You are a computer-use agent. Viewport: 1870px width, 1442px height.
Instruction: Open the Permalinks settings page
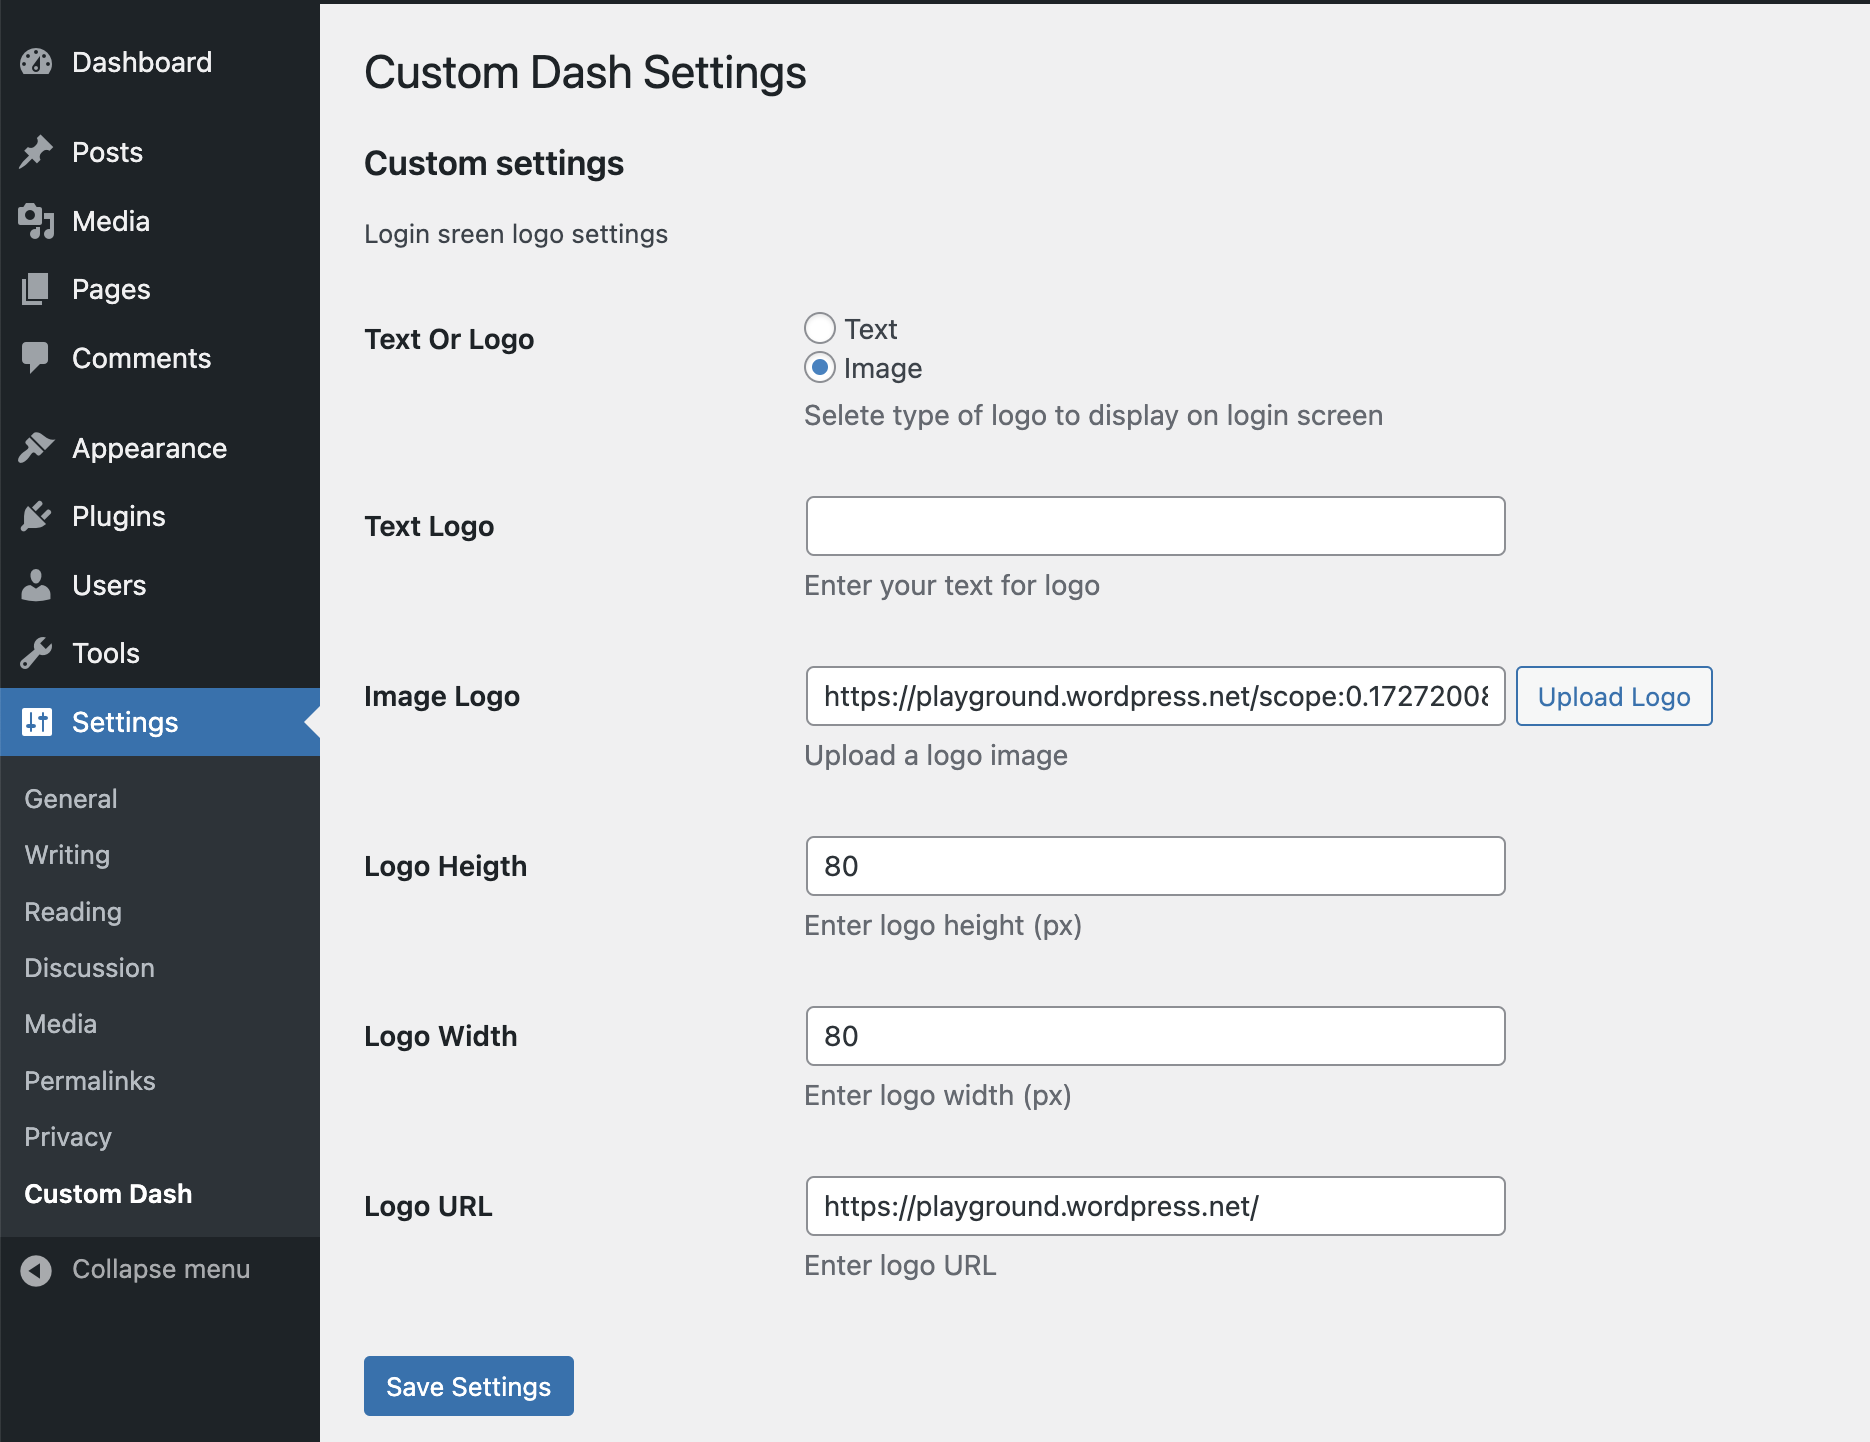90,1081
